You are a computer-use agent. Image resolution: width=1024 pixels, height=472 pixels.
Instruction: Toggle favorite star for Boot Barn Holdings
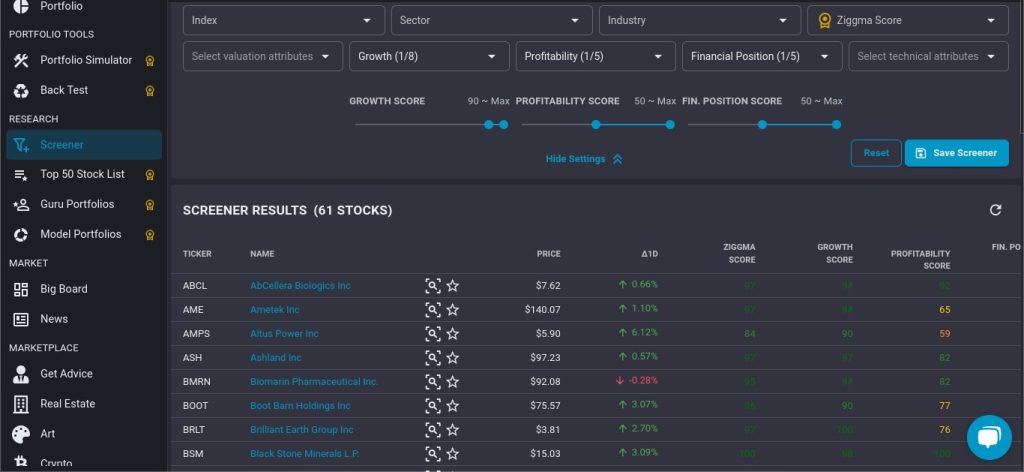coord(453,406)
